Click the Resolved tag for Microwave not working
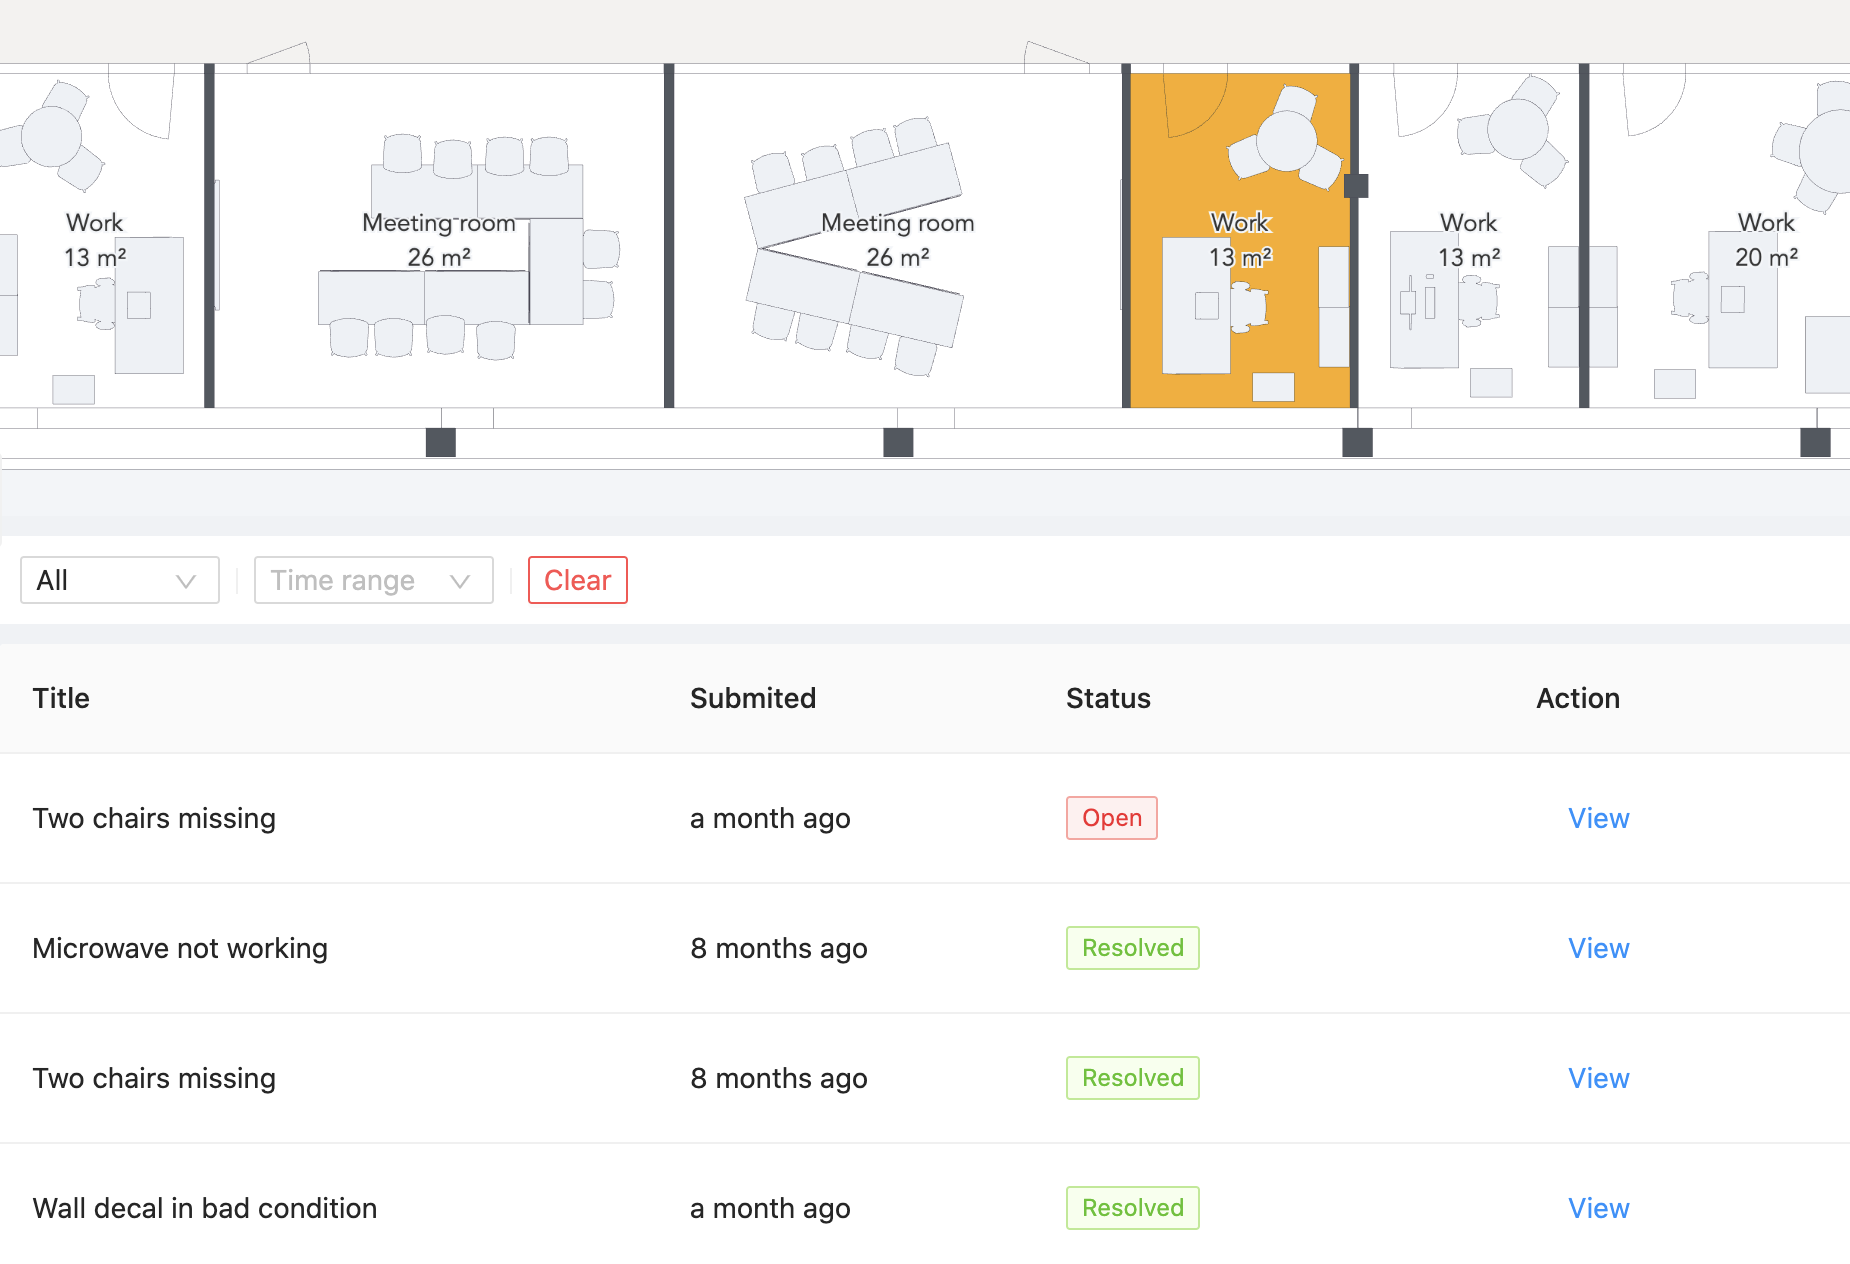 click(1133, 948)
